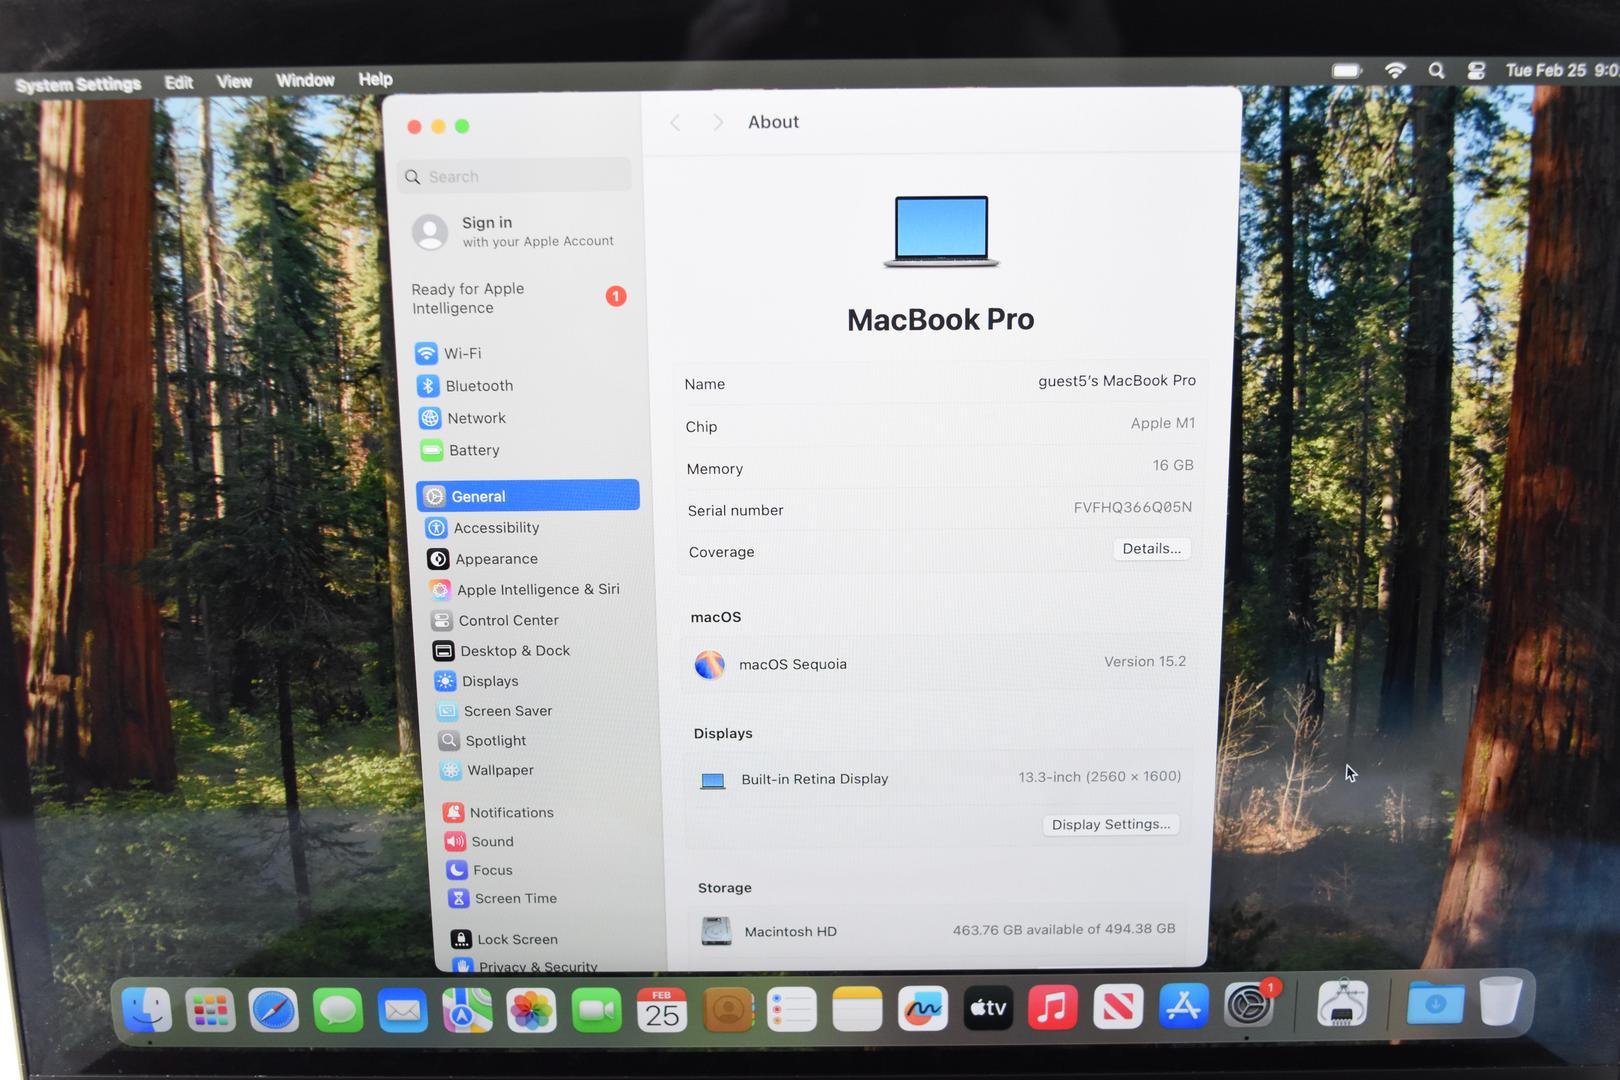The image size is (1620, 1080).
Task: Click Display Settings button
Action: click(x=1110, y=825)
